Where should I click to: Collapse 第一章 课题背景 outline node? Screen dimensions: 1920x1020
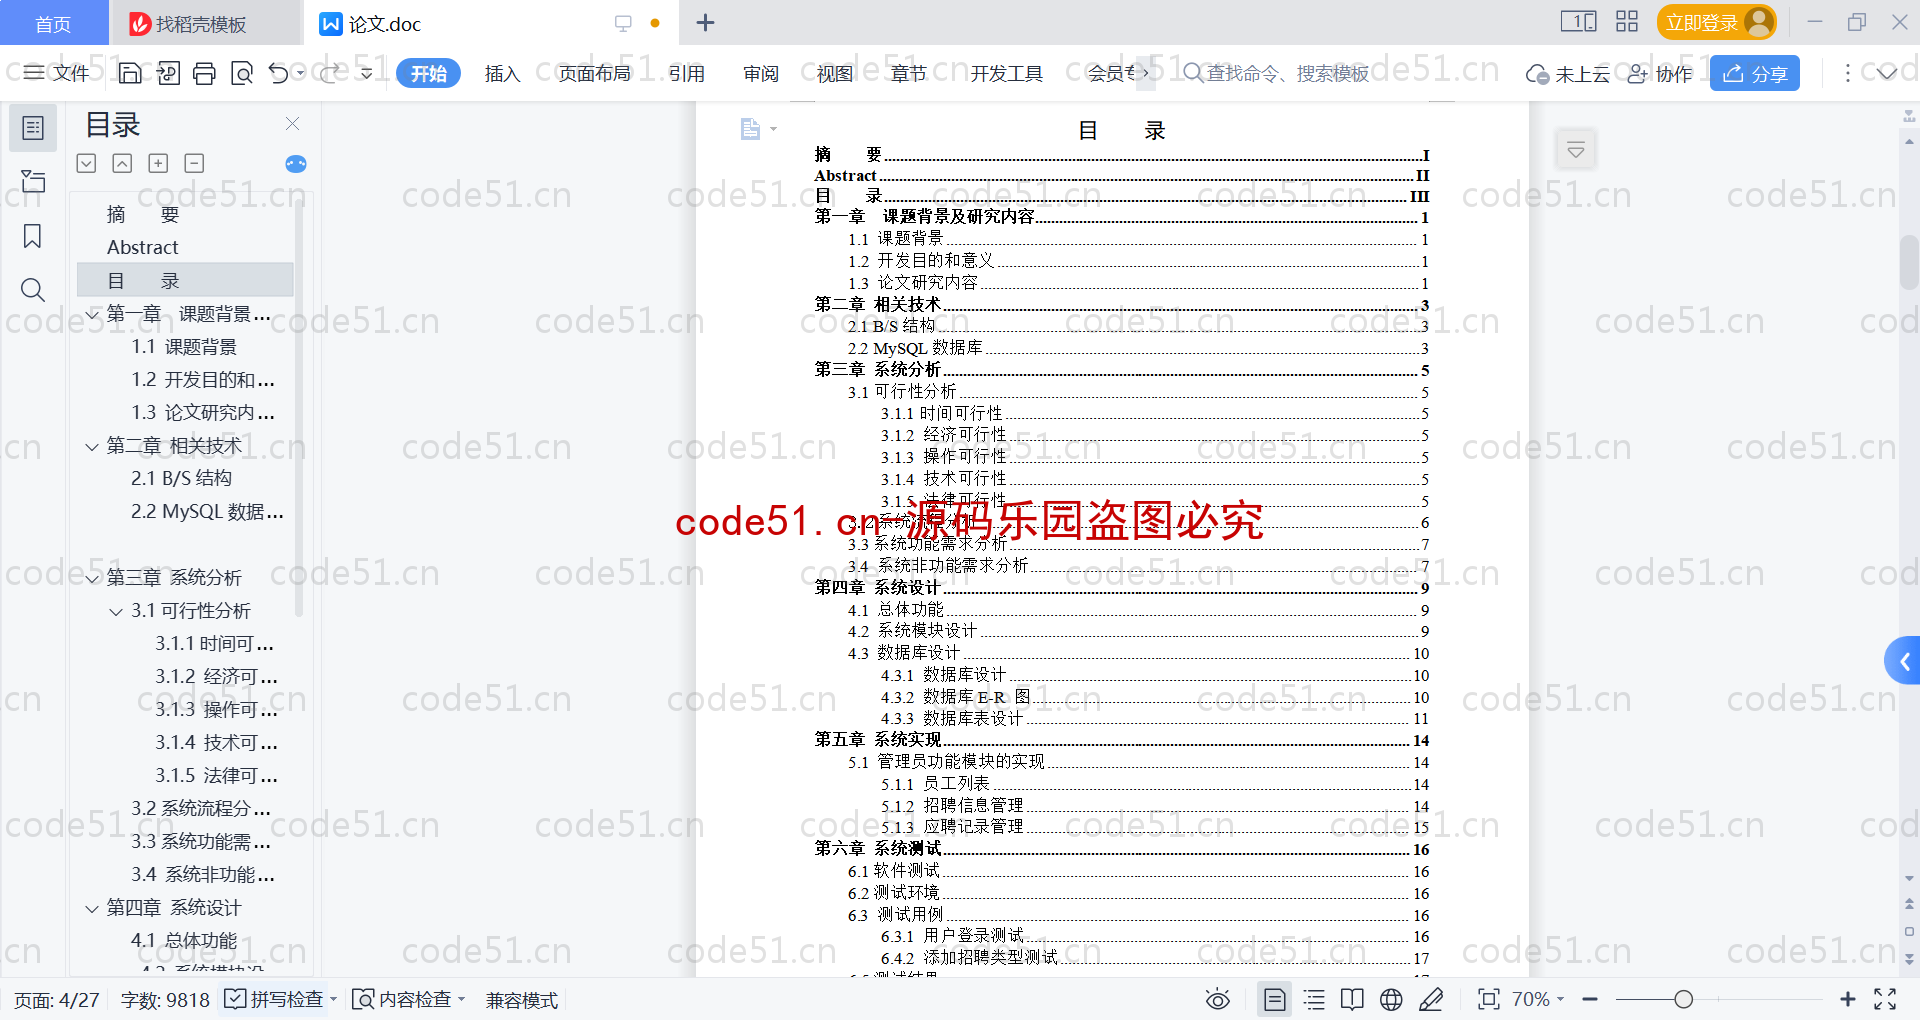[x=92, y=315]
